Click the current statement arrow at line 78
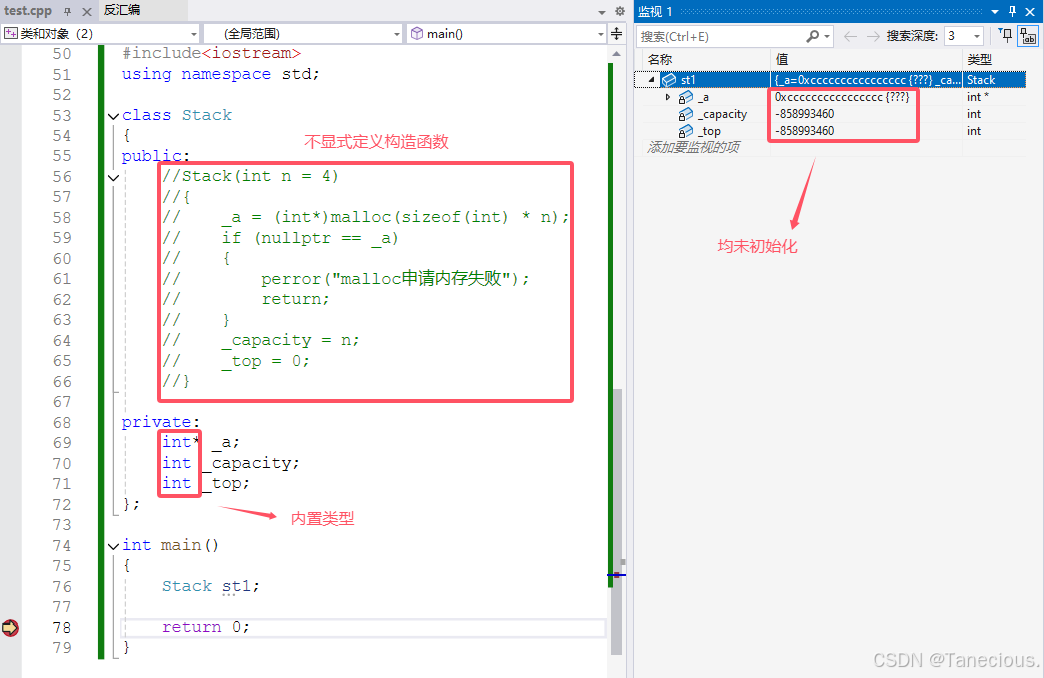 pyautogui.click(x=10, y=627)
